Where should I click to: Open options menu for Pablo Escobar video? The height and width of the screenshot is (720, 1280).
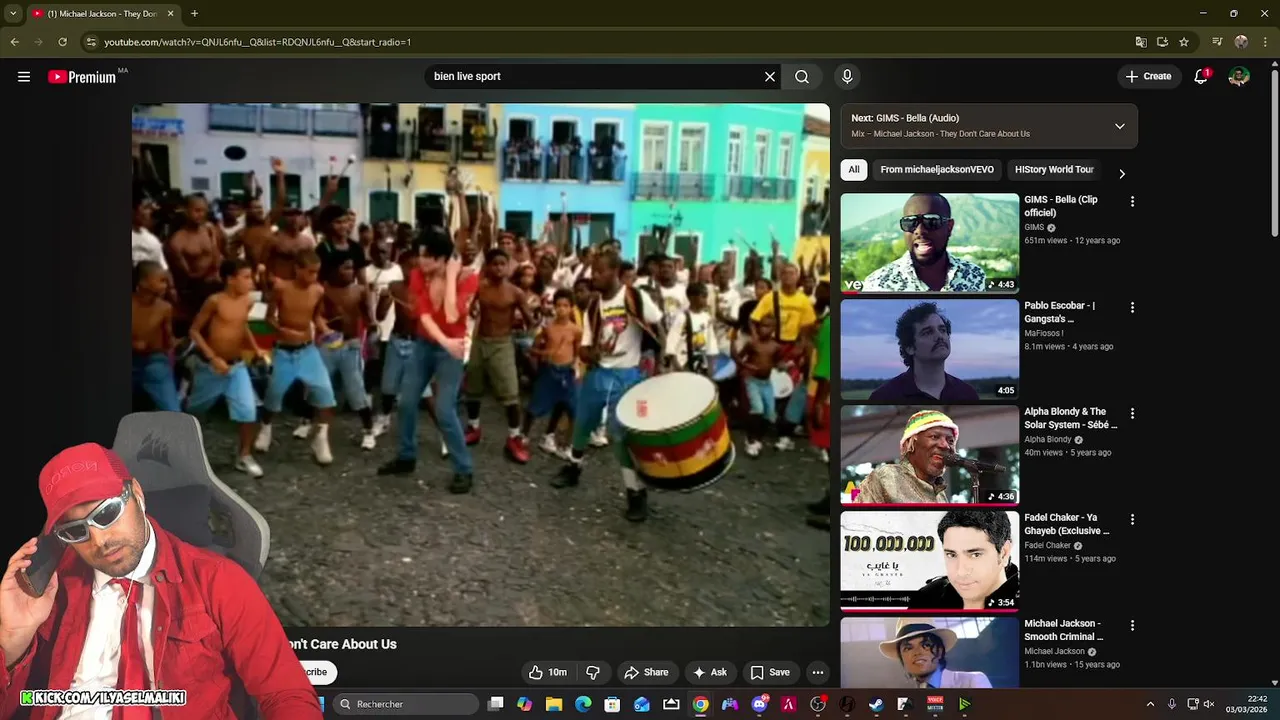pos(1132,308)
